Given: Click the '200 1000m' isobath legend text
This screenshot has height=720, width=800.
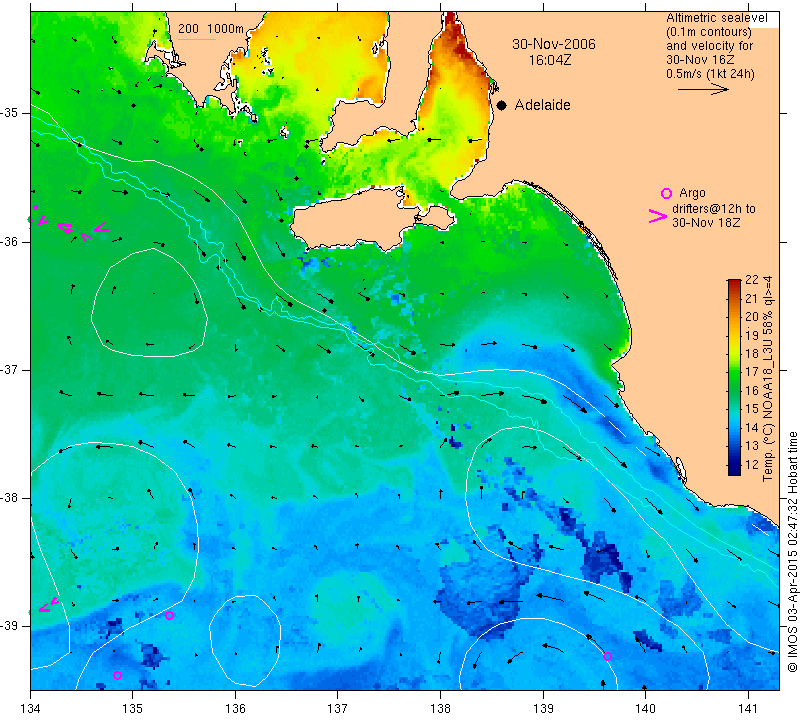Looking at the screenshot, I should pos(211,29).
